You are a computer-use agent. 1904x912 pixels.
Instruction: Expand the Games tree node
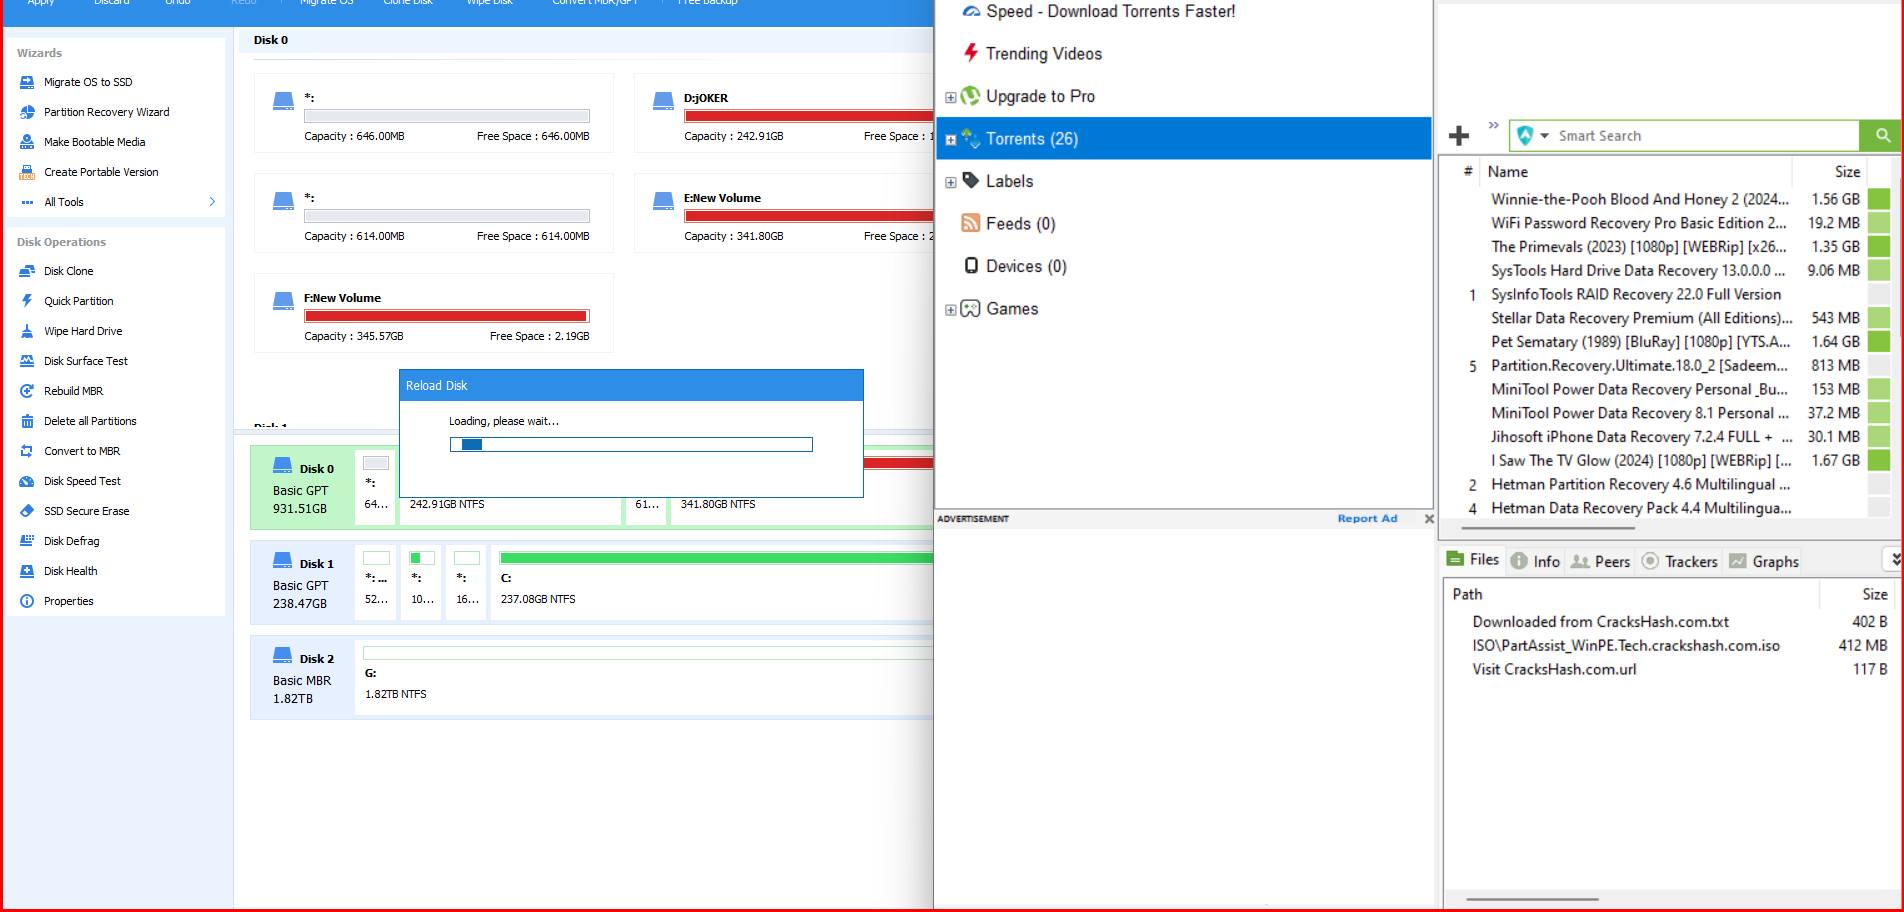tap(950, 310)
